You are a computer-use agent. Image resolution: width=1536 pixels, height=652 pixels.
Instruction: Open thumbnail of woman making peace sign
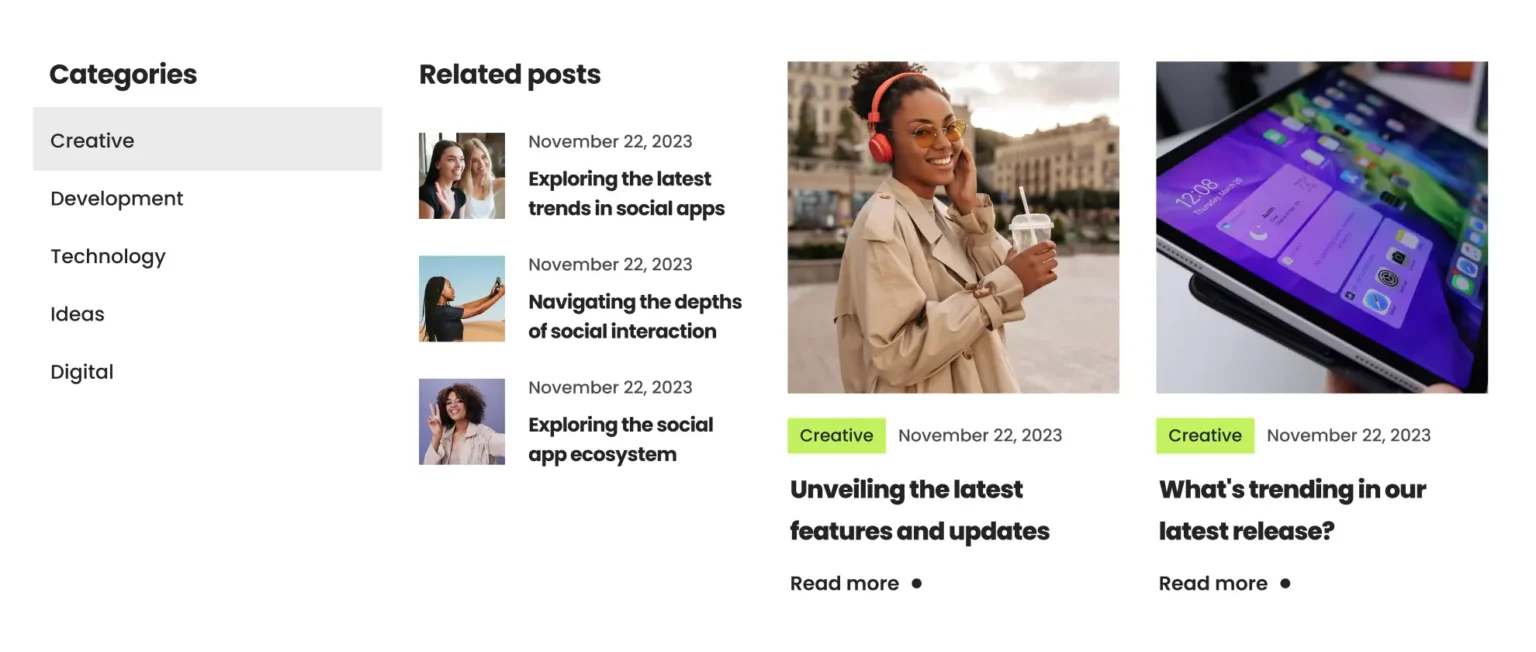point(462,422)
